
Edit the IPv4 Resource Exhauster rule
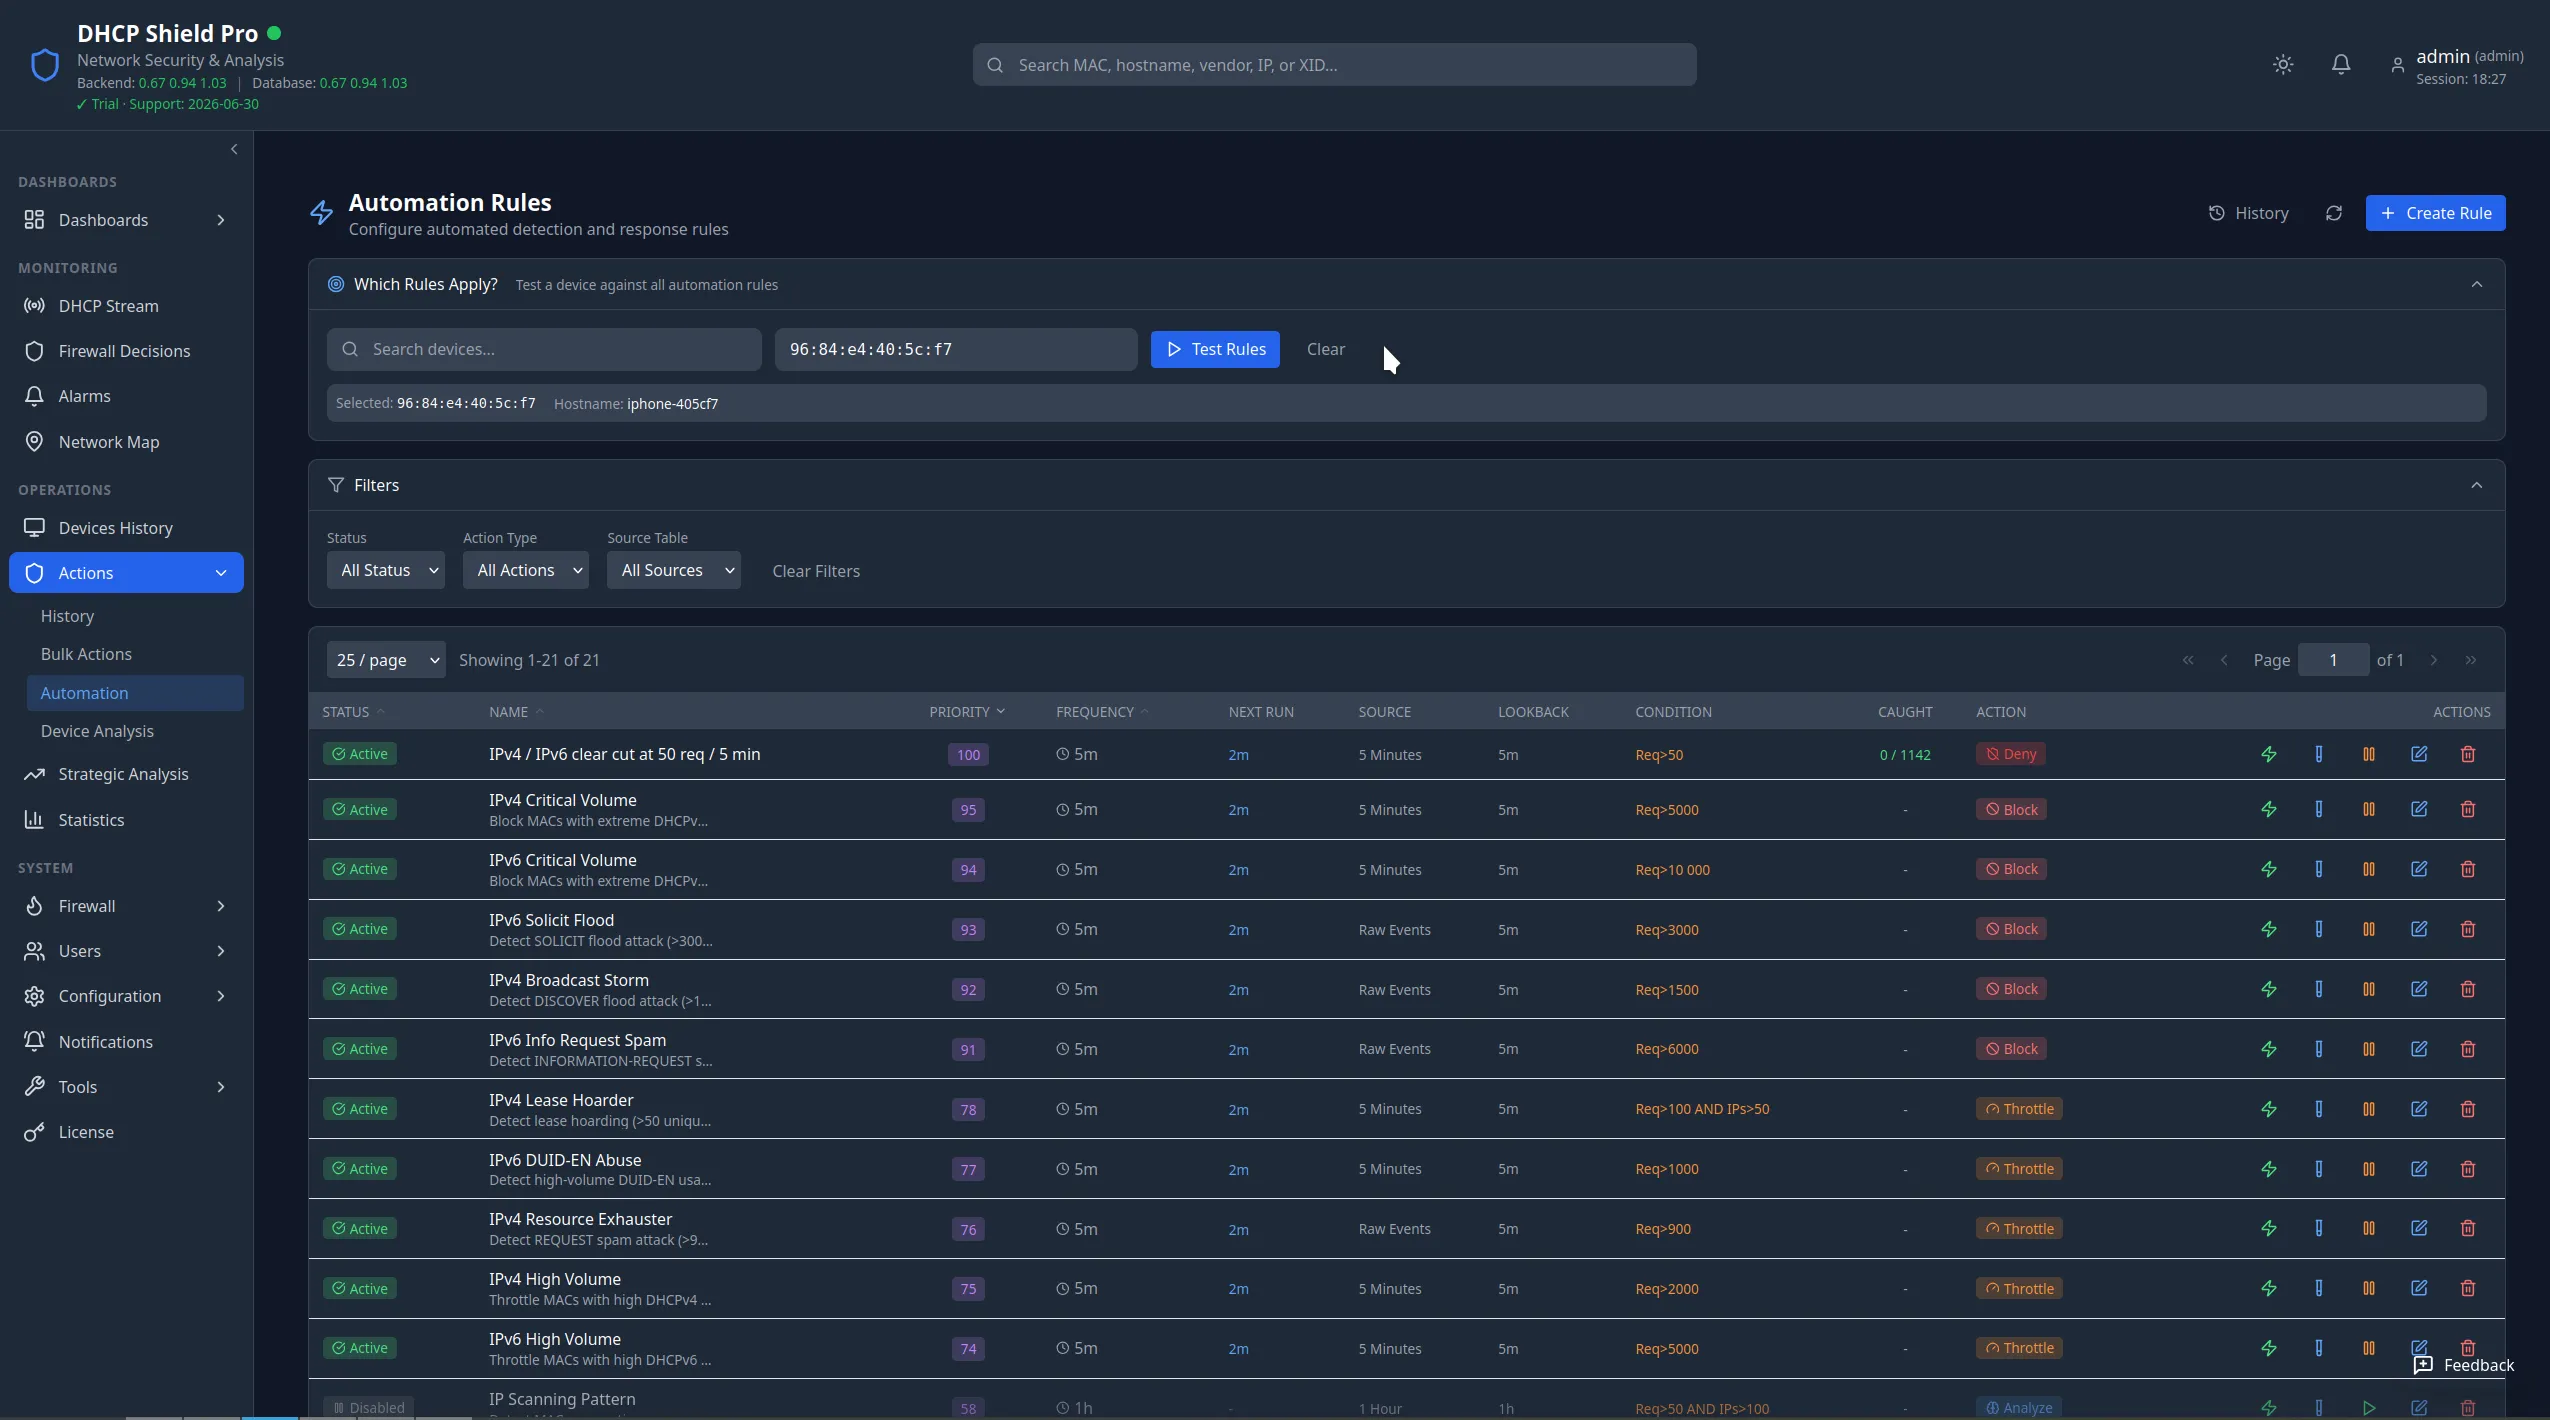pos(2419,1228)
